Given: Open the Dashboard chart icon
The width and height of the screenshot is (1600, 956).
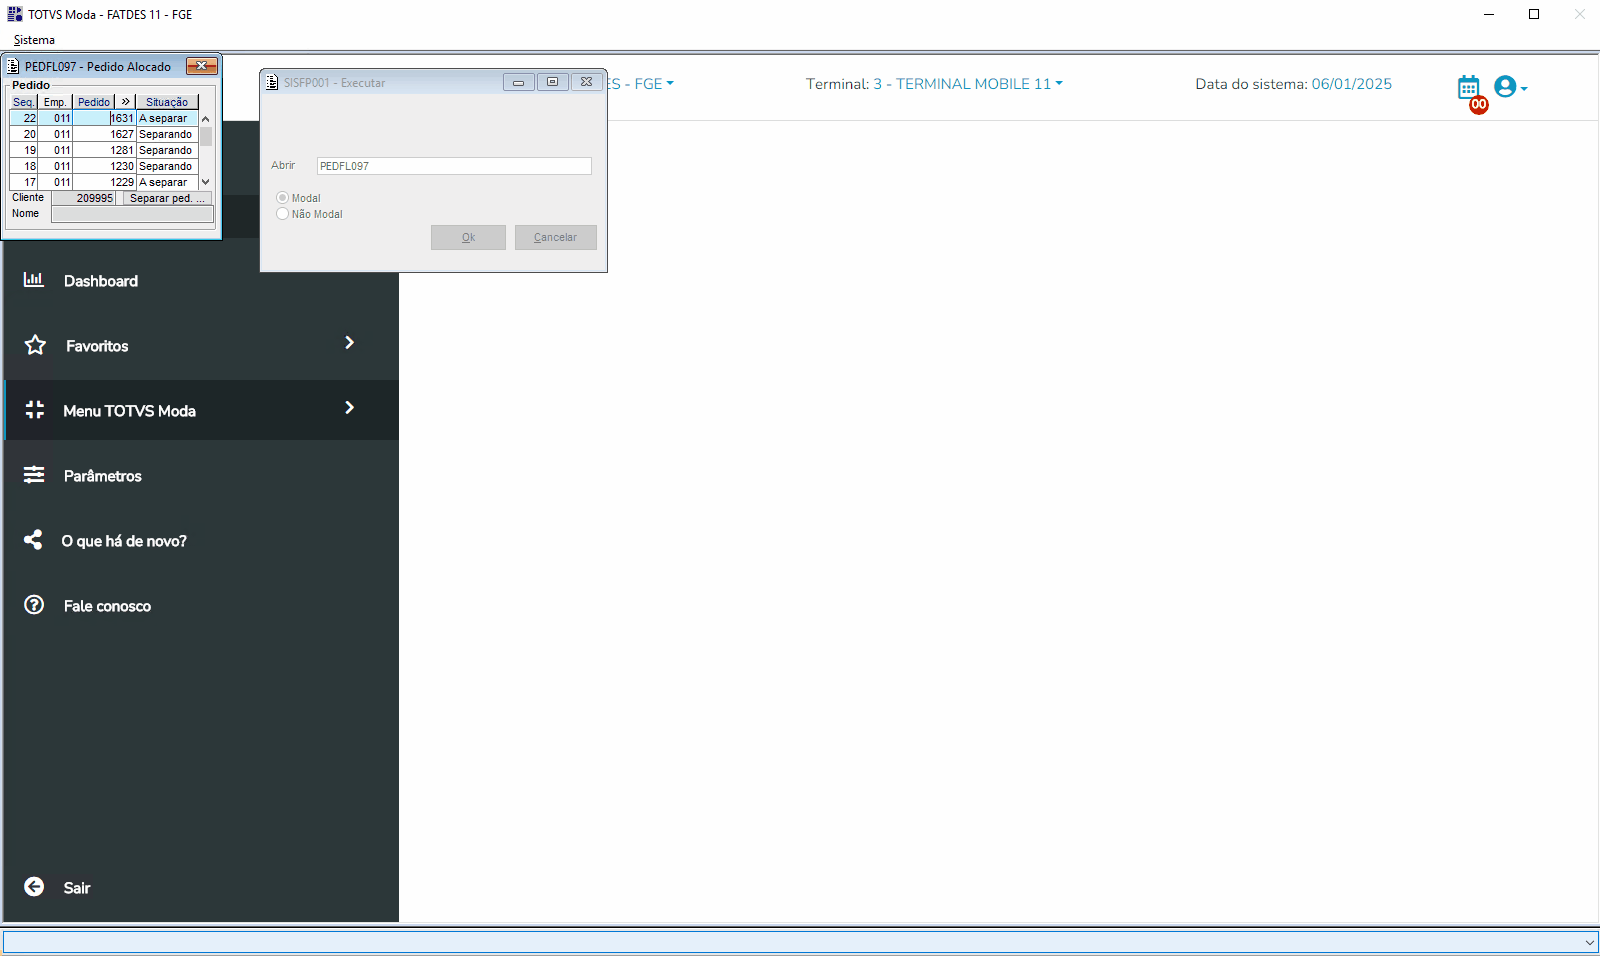Looking at the screenshot, I should pyautogui.click(x=34, y=280).
